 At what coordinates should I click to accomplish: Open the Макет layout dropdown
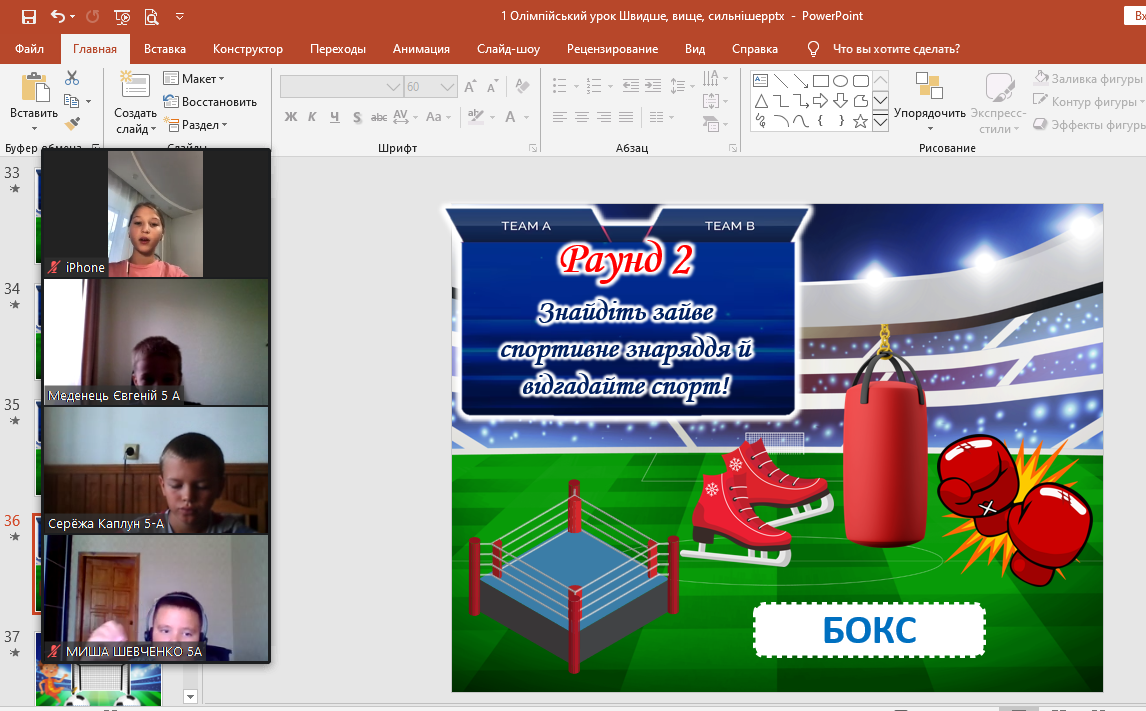point(194,79)
